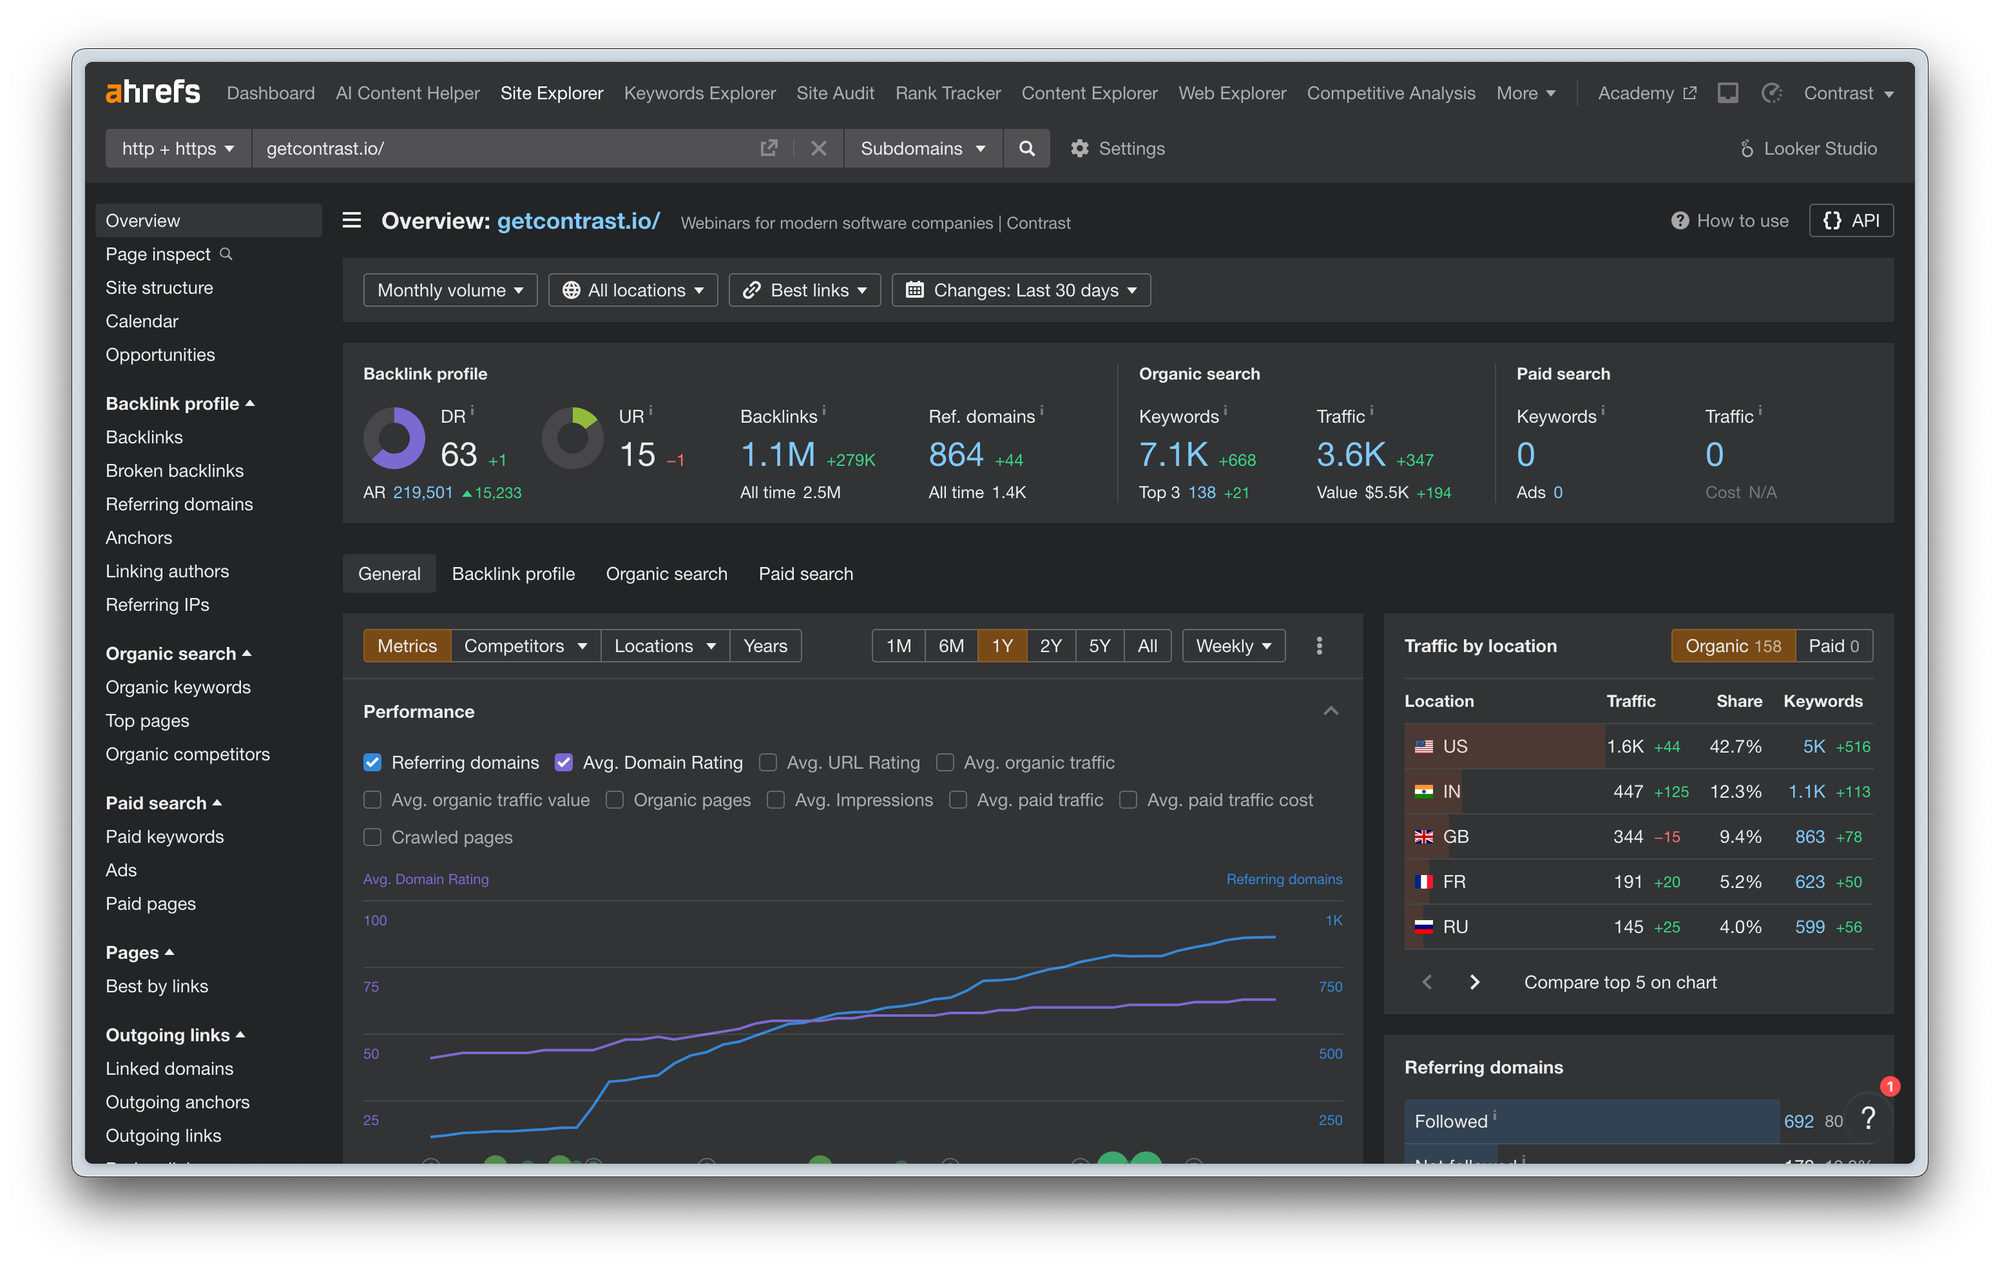Open Settings gear icon
Screen dimensions: 2000x1272
pyautogui.click(x=1080, y=148)
